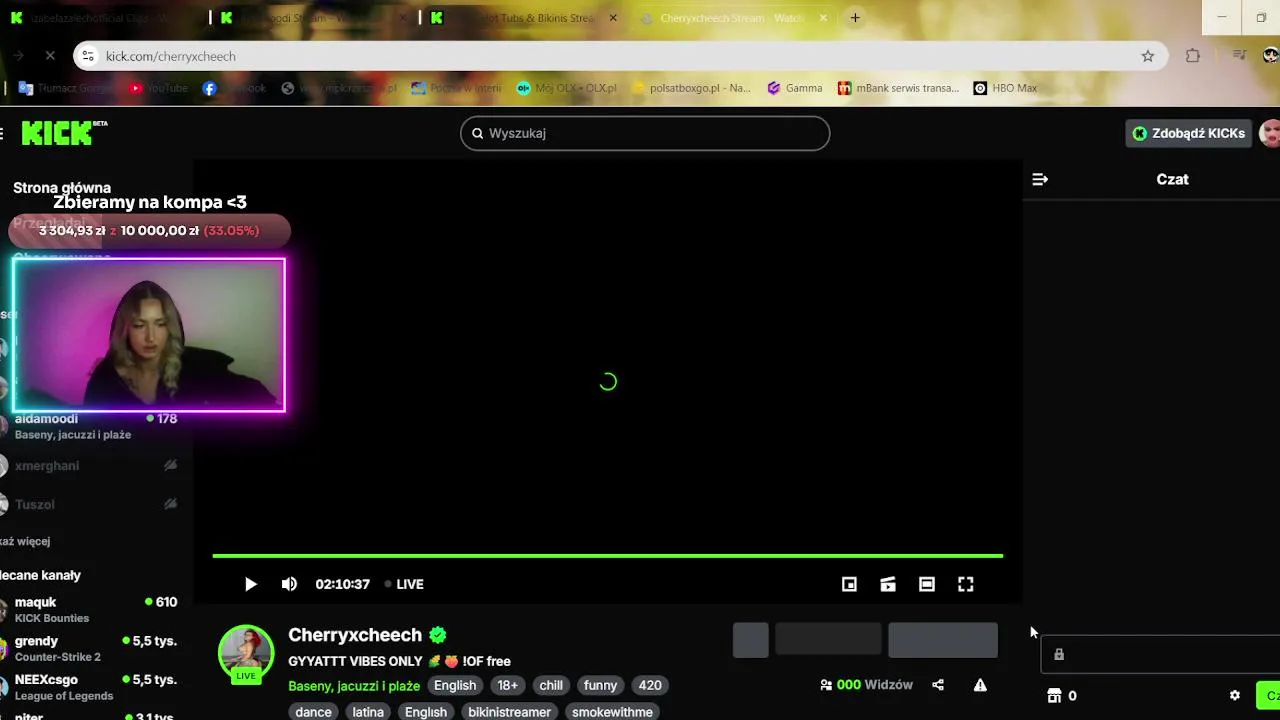Open the hamburger menu beside Kick logo
Screen dimensions: 1280x720
click(x=2, y=133)
